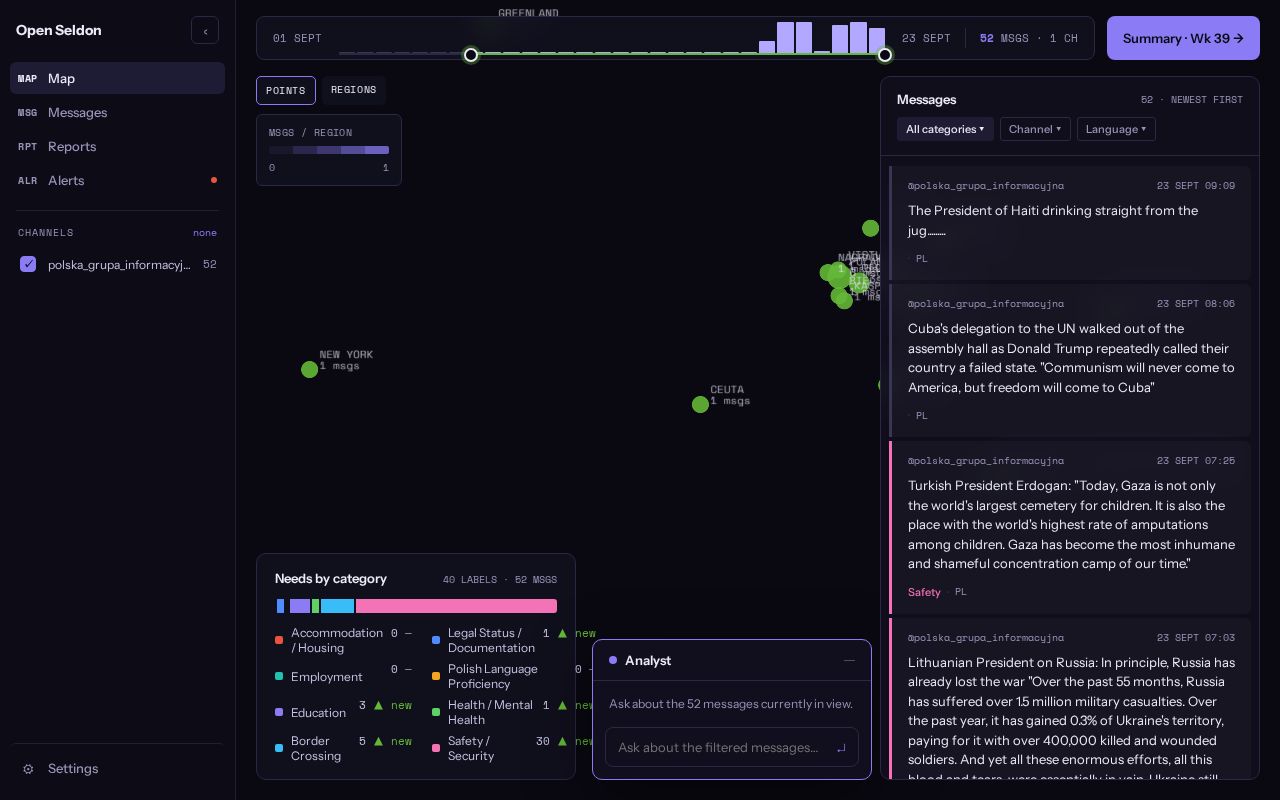
Task: Switch map display to Points
Action: [x=286, y=90]
